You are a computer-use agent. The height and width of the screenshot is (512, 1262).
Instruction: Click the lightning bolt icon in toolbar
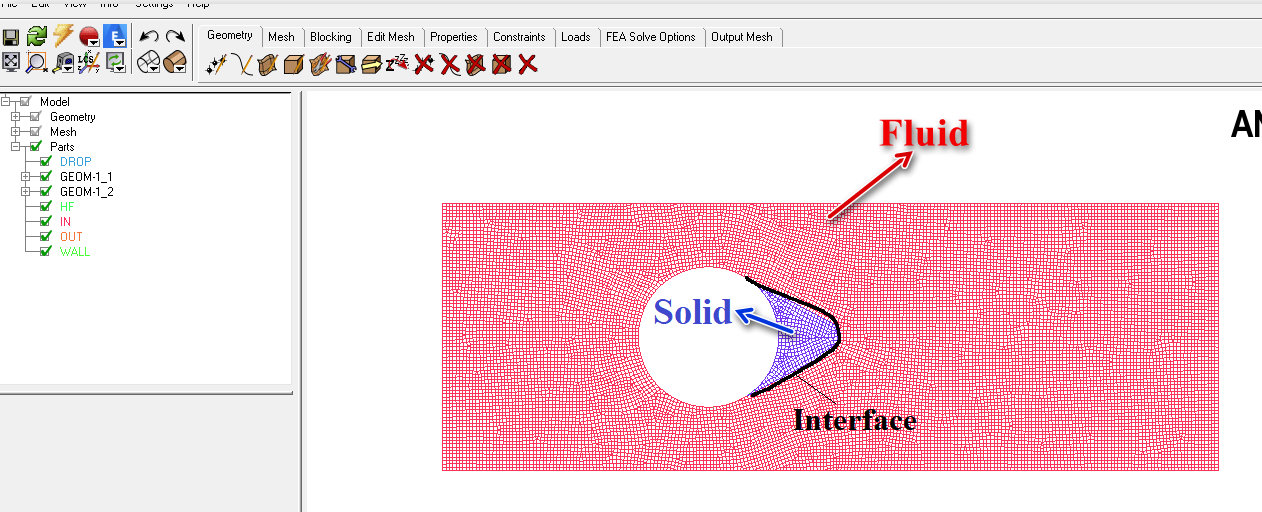[x=63, y=37]
